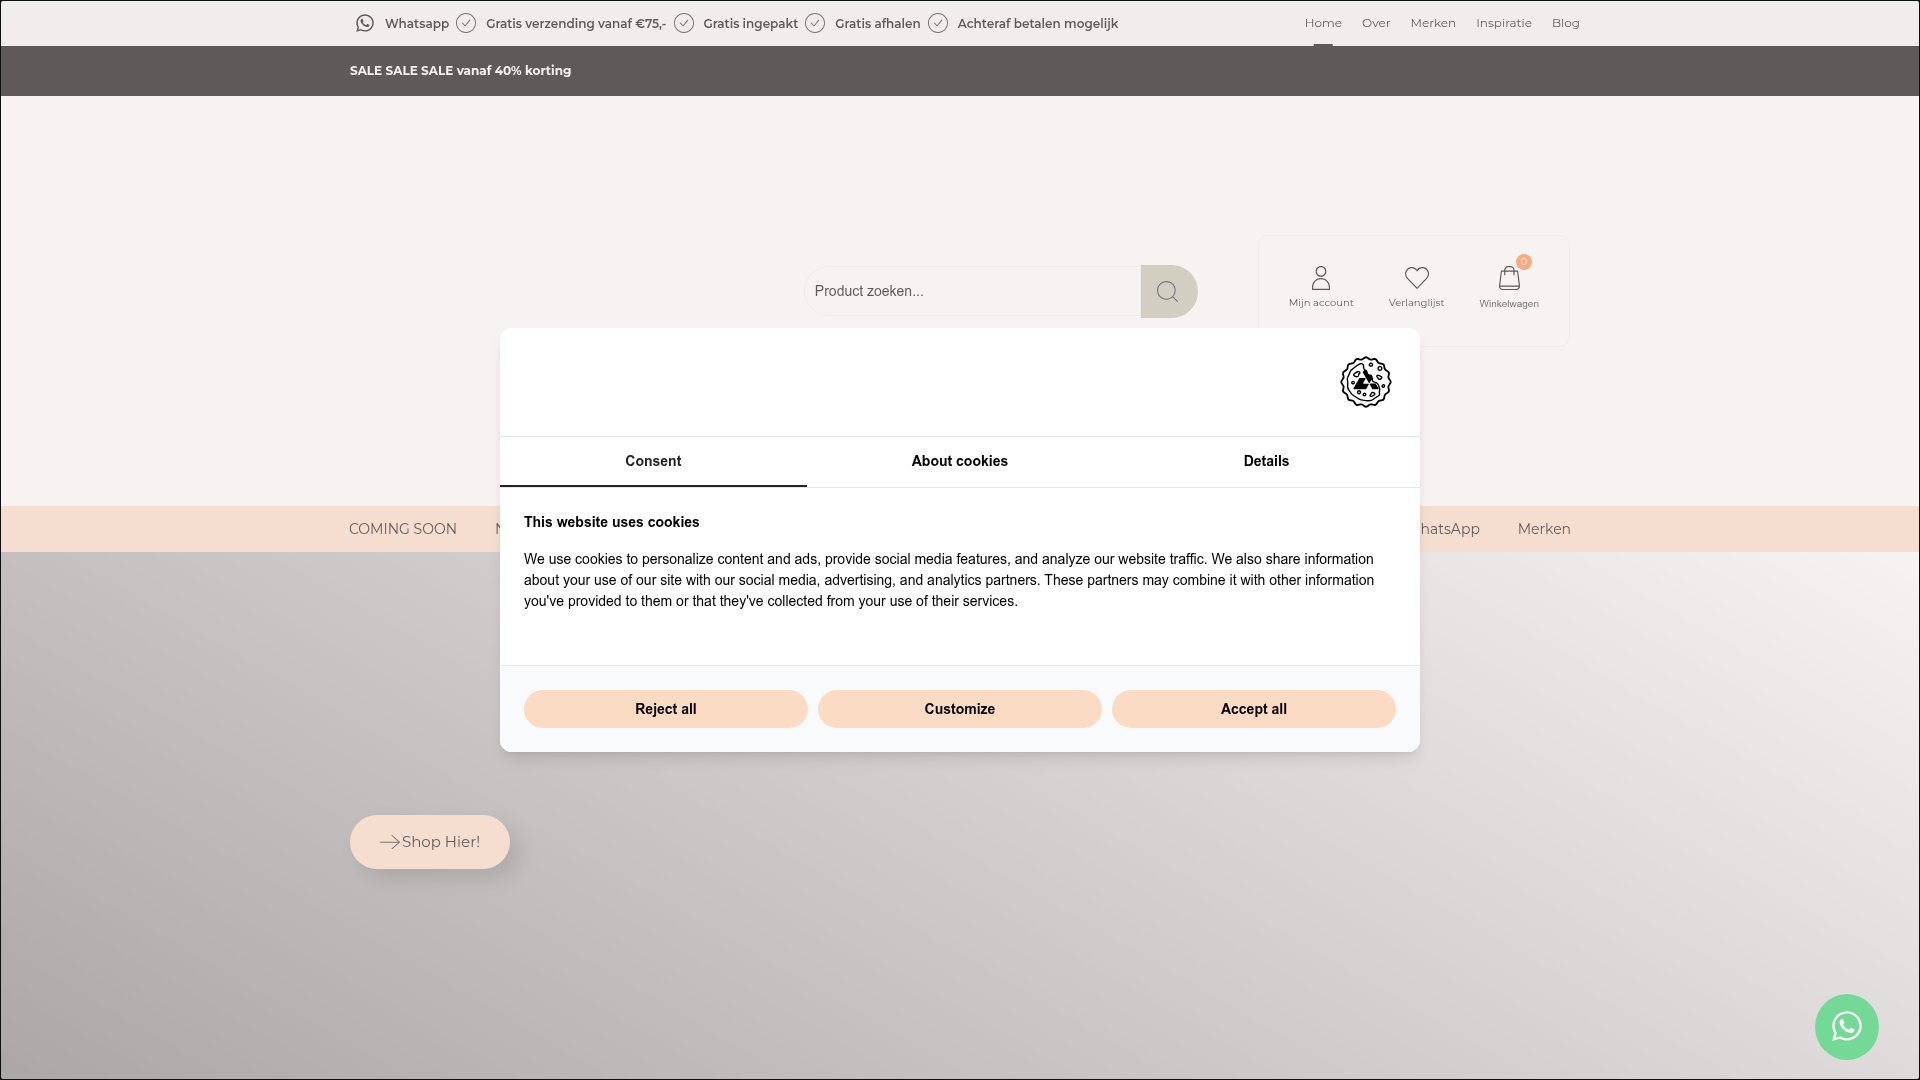
Task: Switch to the Consent tab
Action: point(653,461)
